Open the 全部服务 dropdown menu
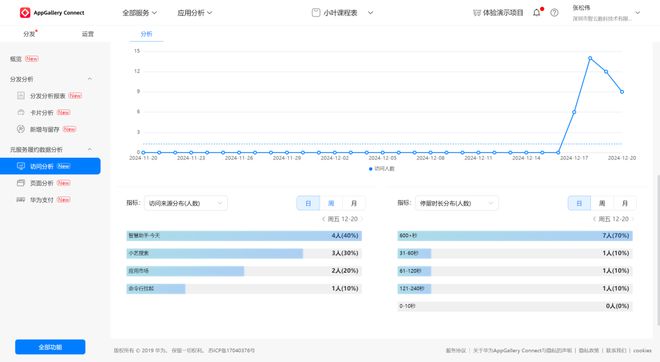The height and width of the screenshot is (362, 660). click(x=140, y=13)
